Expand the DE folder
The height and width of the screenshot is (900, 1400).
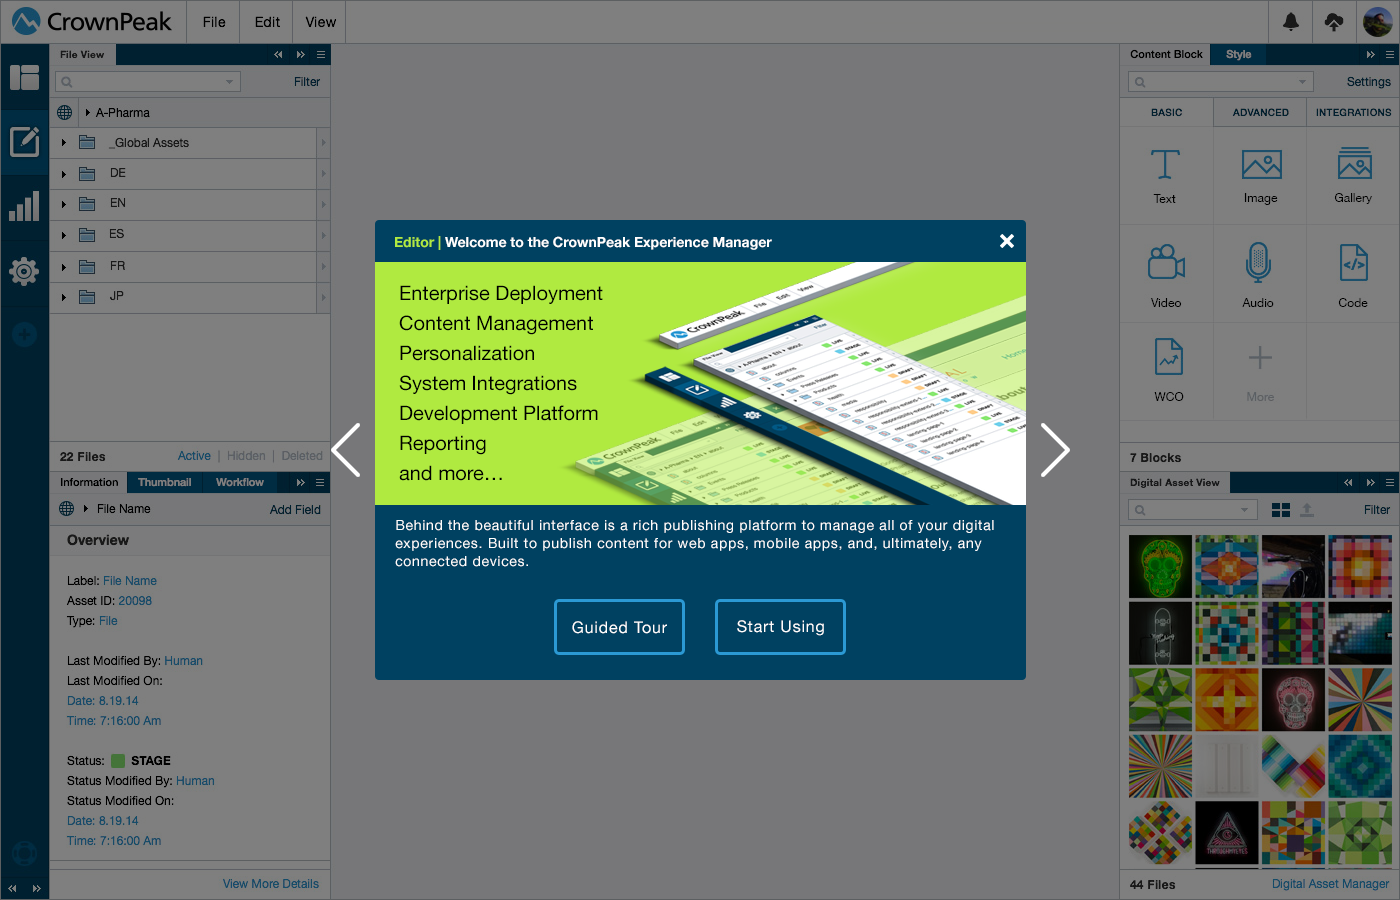click(64, 174)
